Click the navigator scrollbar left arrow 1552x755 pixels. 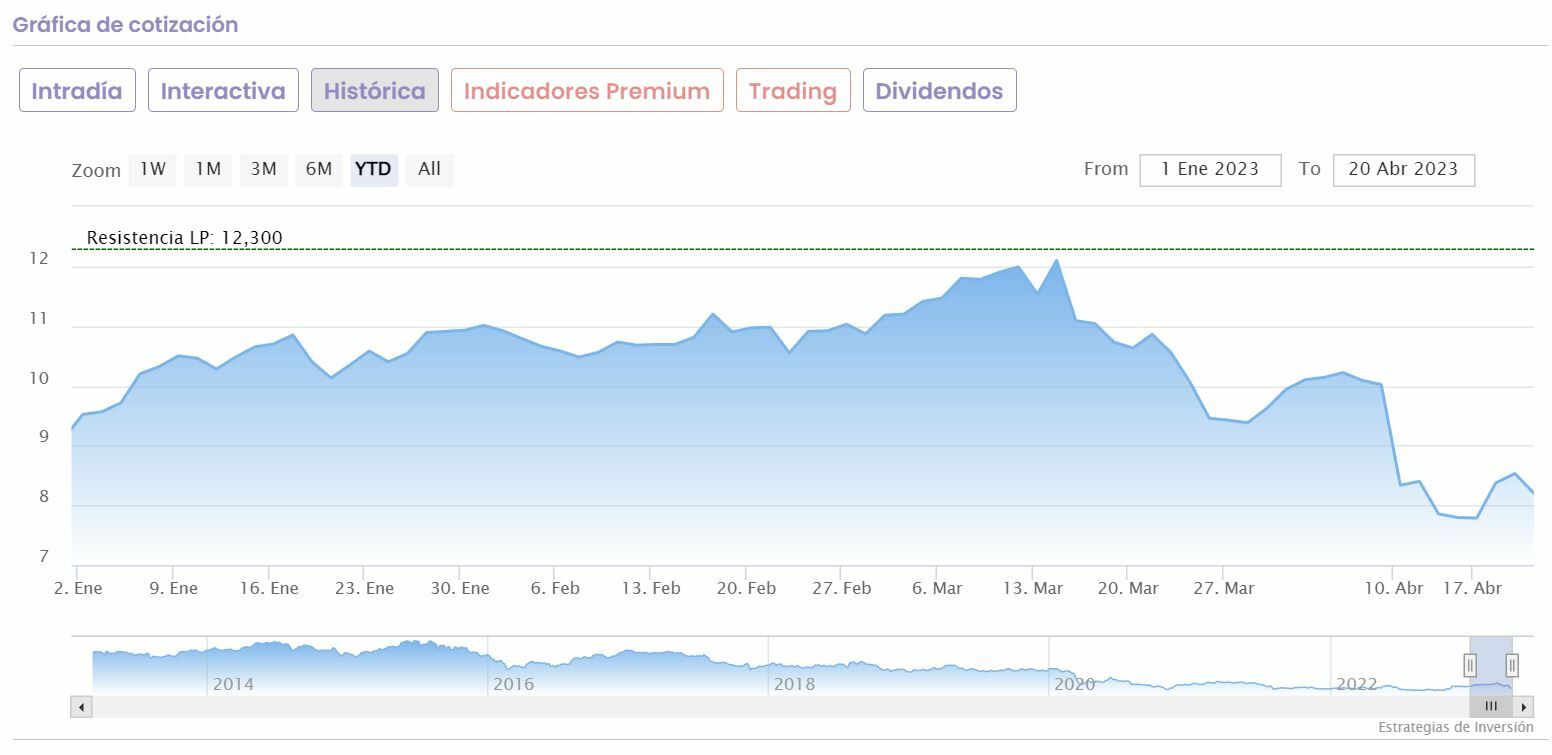81,707
